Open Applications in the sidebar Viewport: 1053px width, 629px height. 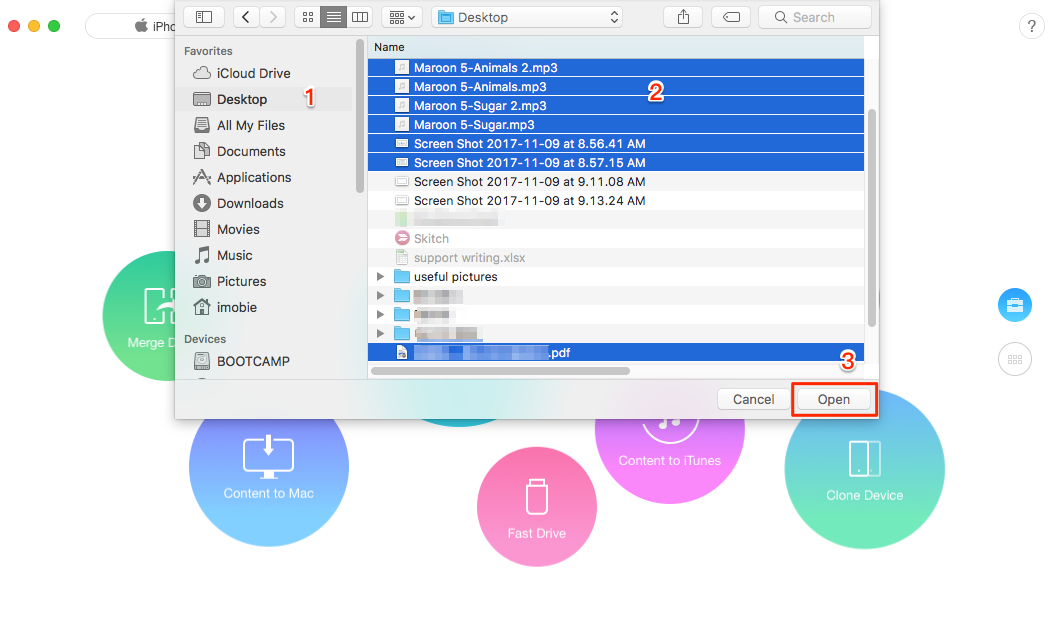(x=263, y=177)
